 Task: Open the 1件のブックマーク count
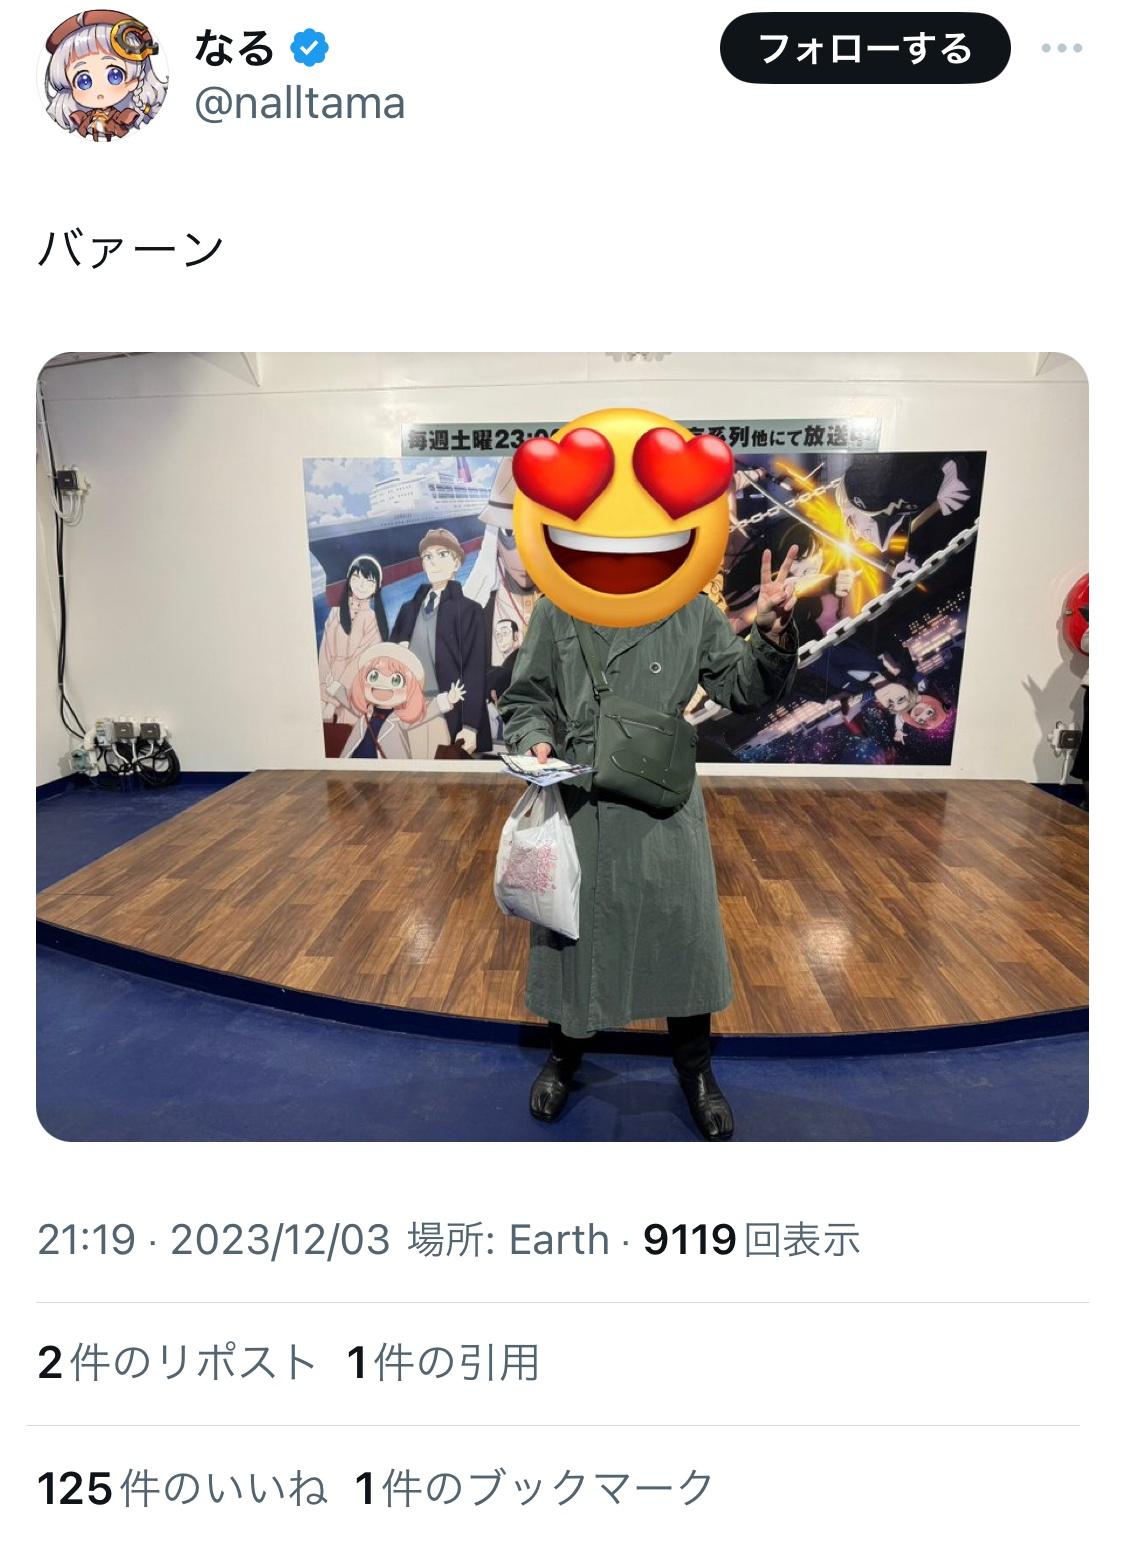coord(535,1488)
